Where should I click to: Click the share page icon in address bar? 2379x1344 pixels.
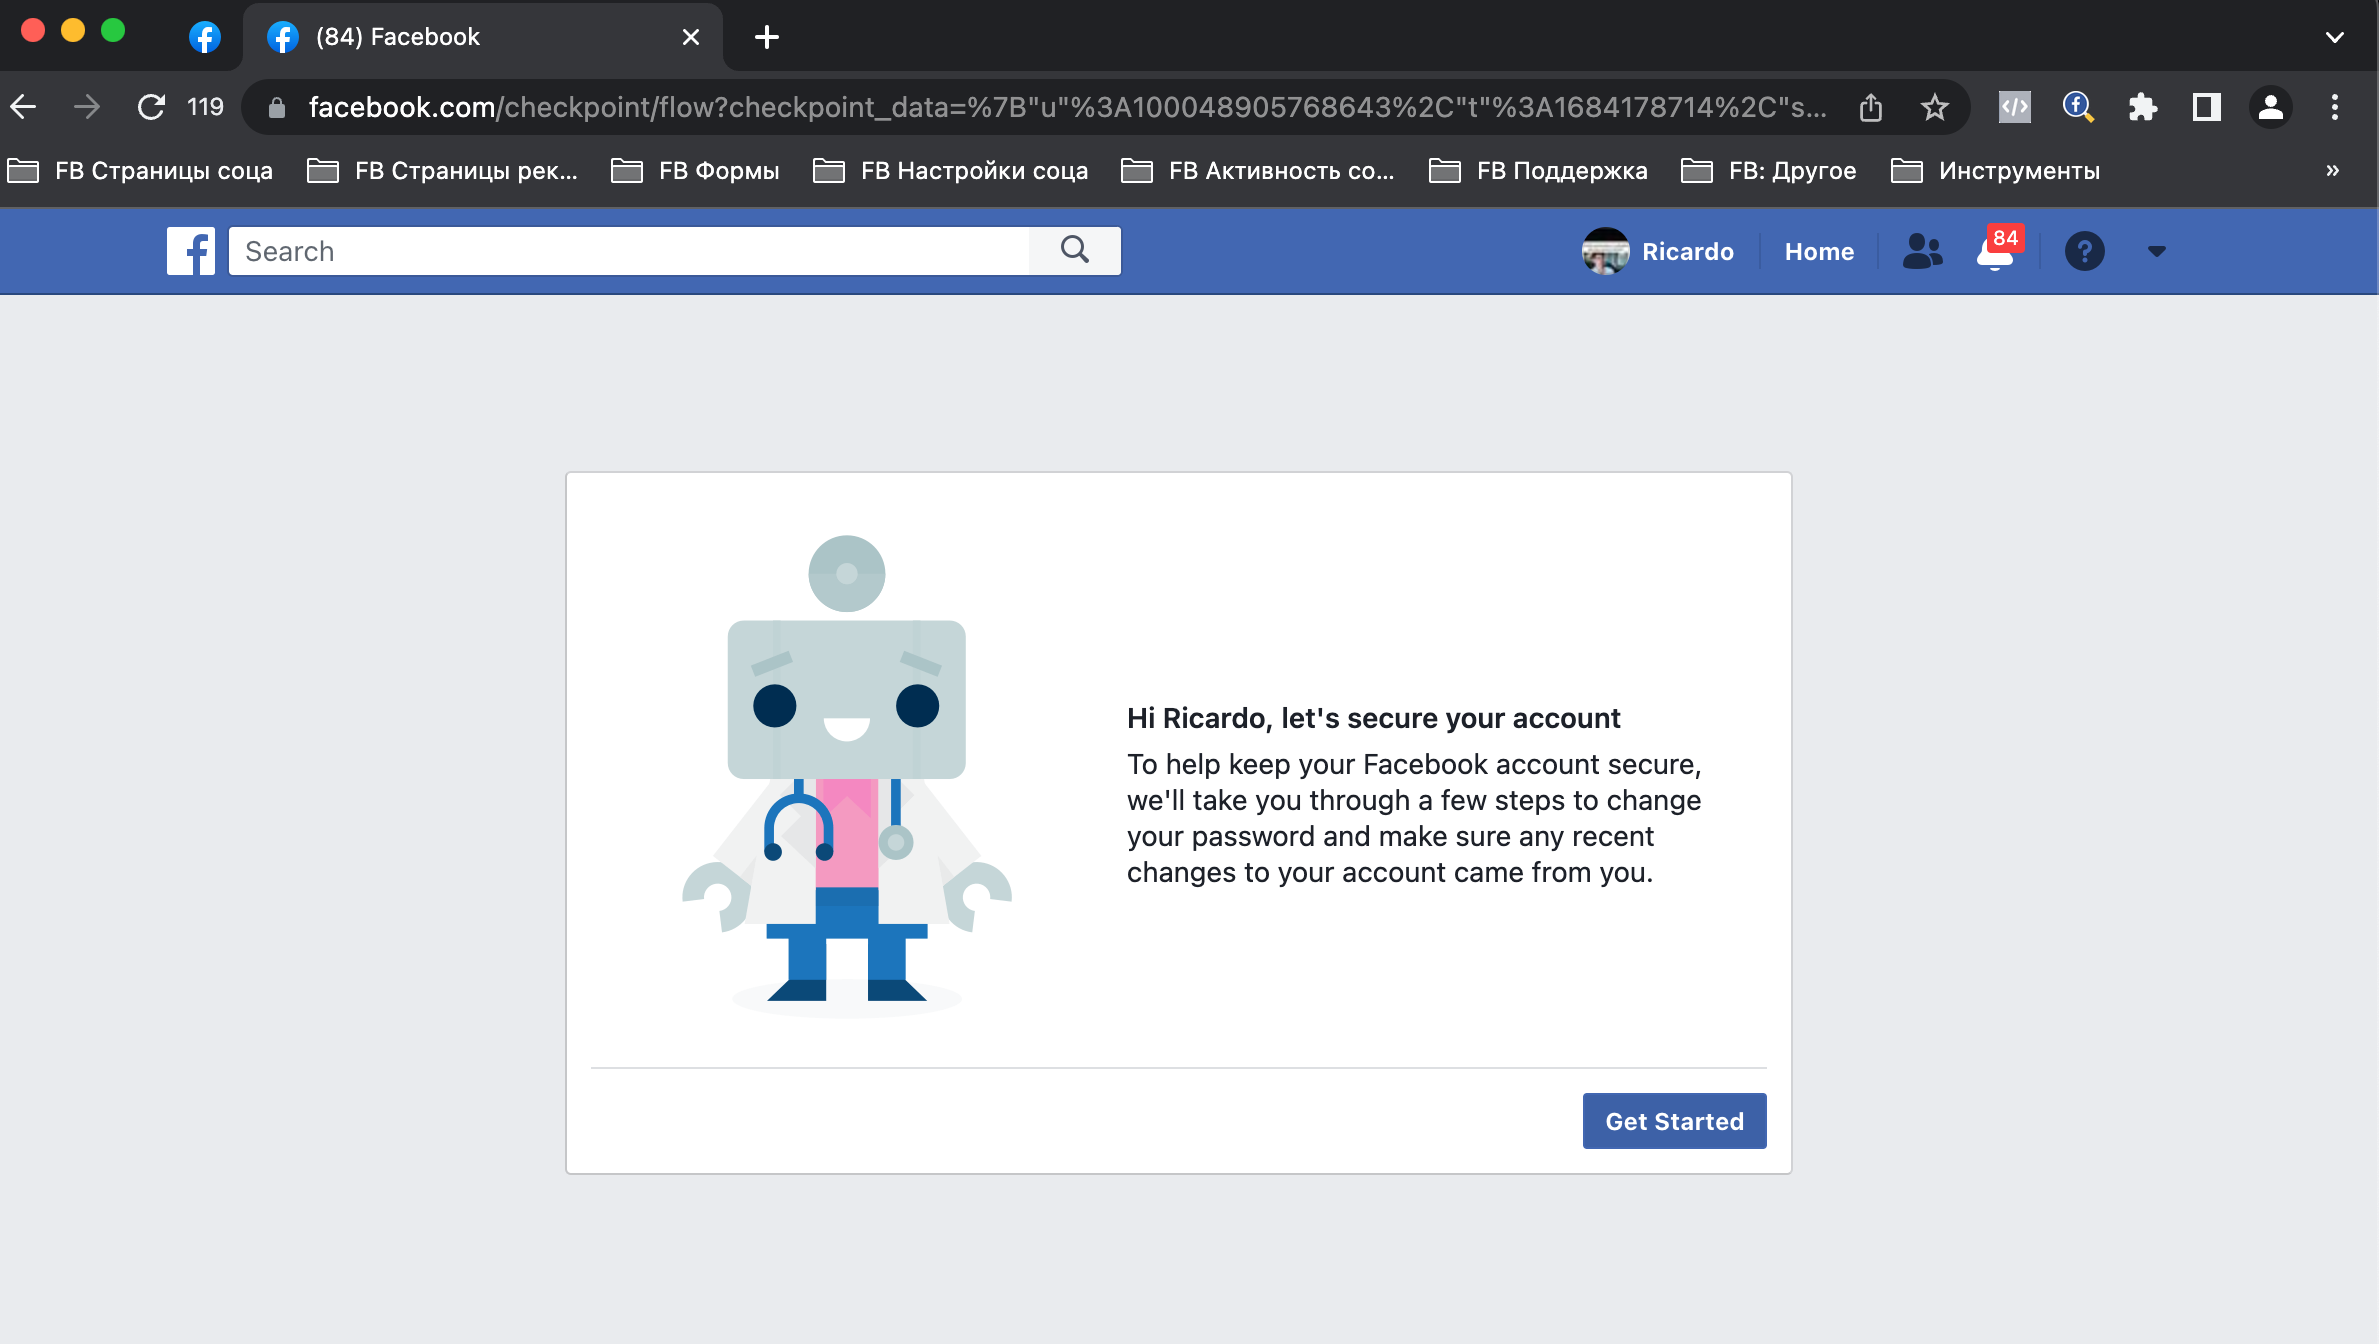(1871, 107)
